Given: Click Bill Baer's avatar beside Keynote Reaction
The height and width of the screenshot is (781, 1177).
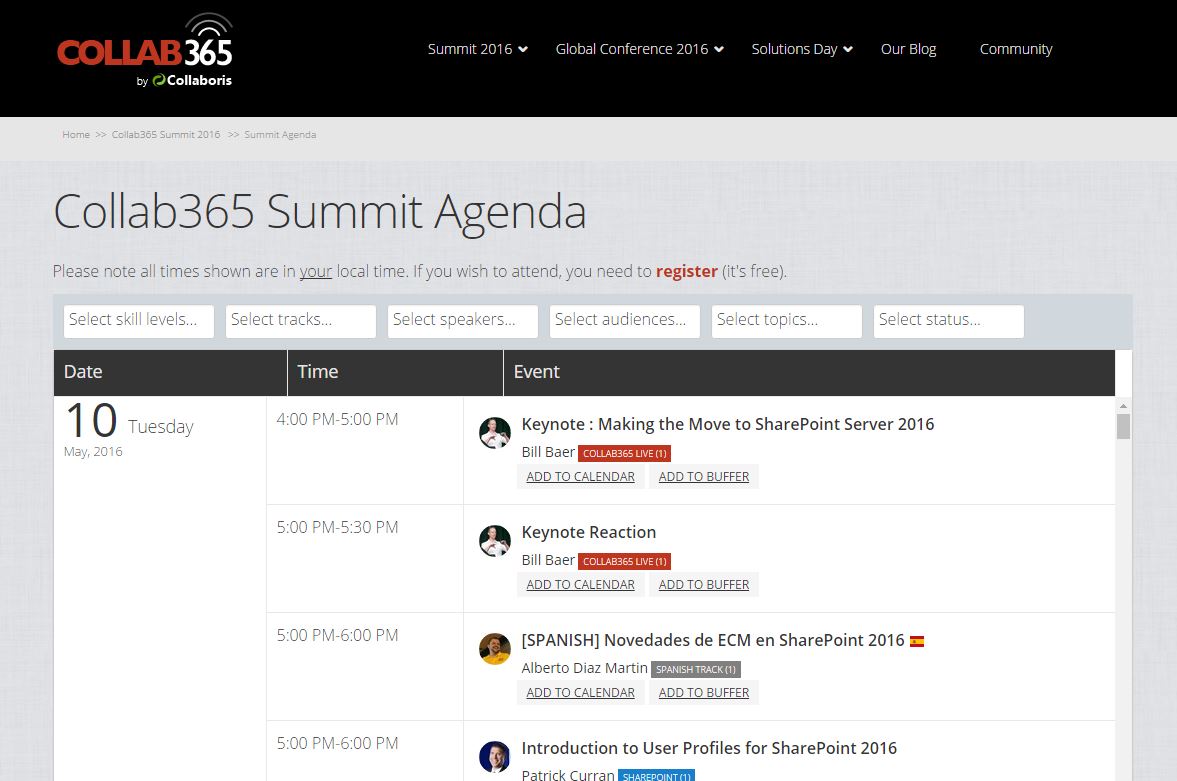Looking at the screenshot, I should (x=495, y=541).
